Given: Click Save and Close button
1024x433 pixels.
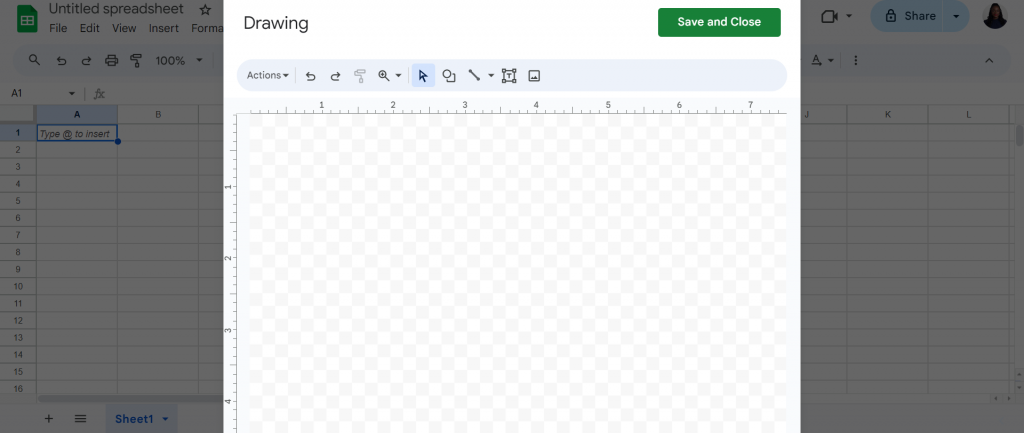Looking at the screenshot, I should point(719,22).
